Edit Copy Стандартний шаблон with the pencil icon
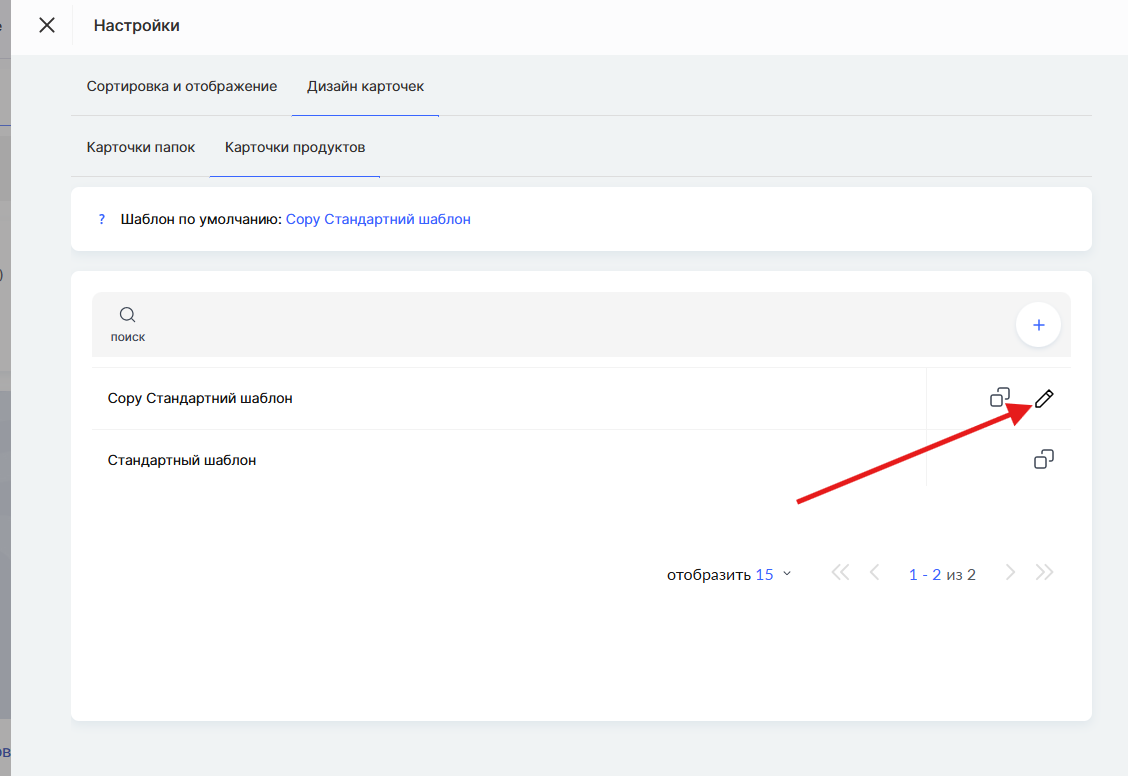Screen dimensions: 1128x776 (1044, 399)
